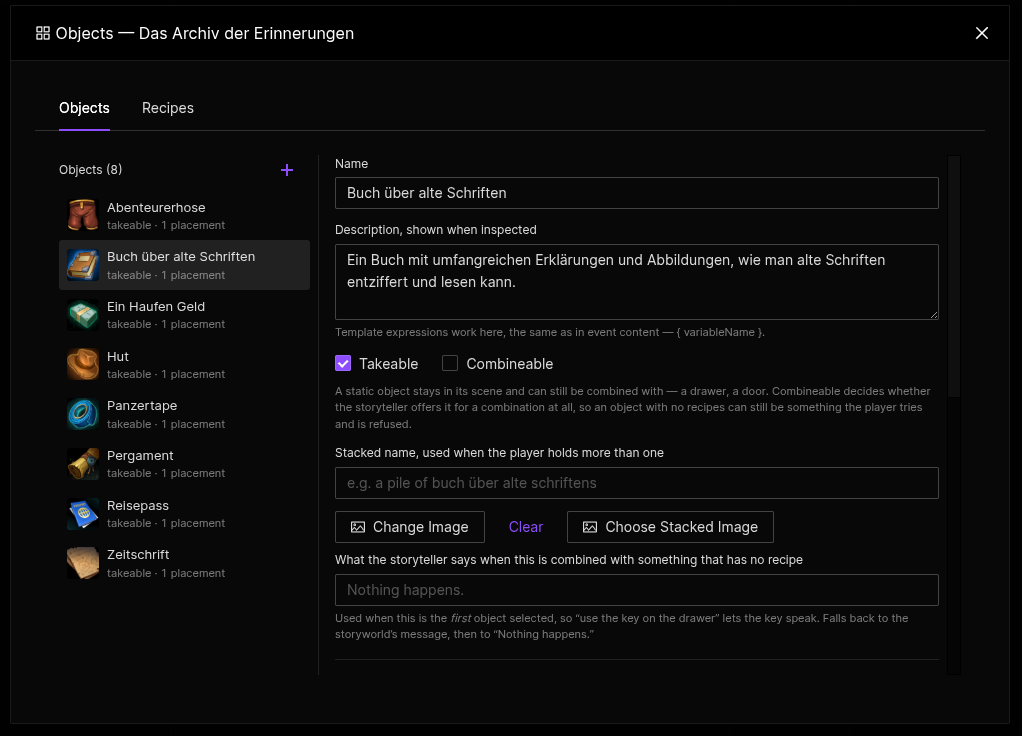Click the Clear image link
This screenshot has width=1022, height=736.
pos(525,527)
